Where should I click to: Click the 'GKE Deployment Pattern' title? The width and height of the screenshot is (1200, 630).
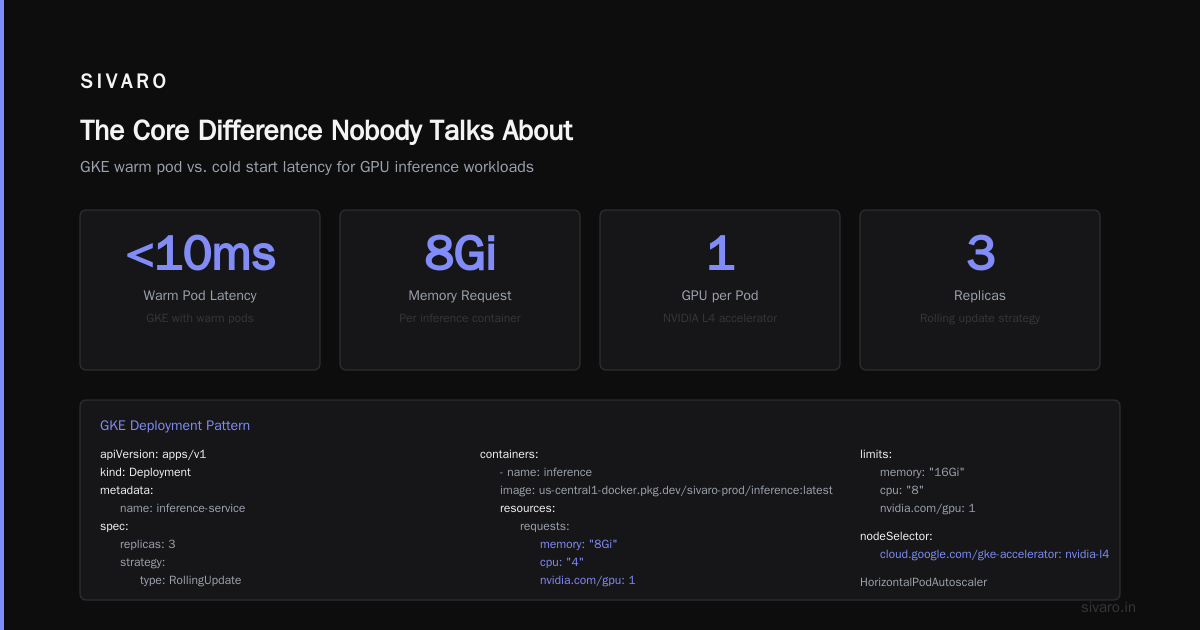[175, 426]
